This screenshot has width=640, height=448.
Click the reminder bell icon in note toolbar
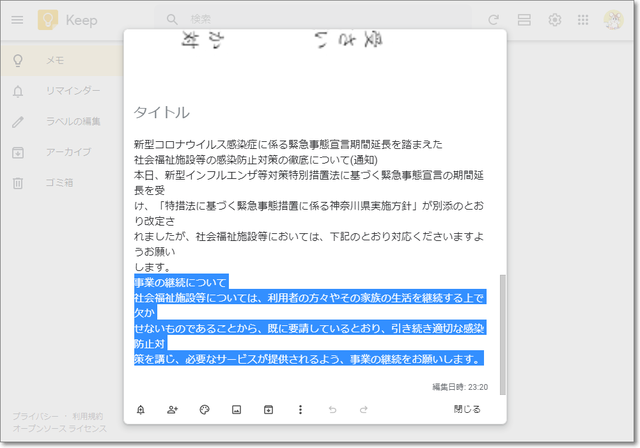pos(141,409)
